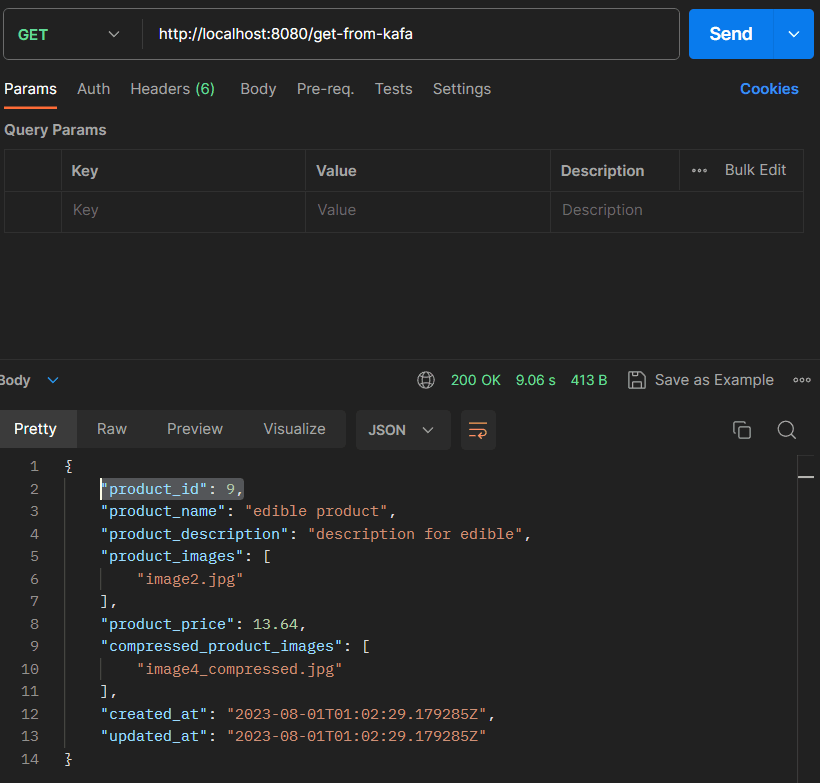Open search in response body

coord(787,430)
